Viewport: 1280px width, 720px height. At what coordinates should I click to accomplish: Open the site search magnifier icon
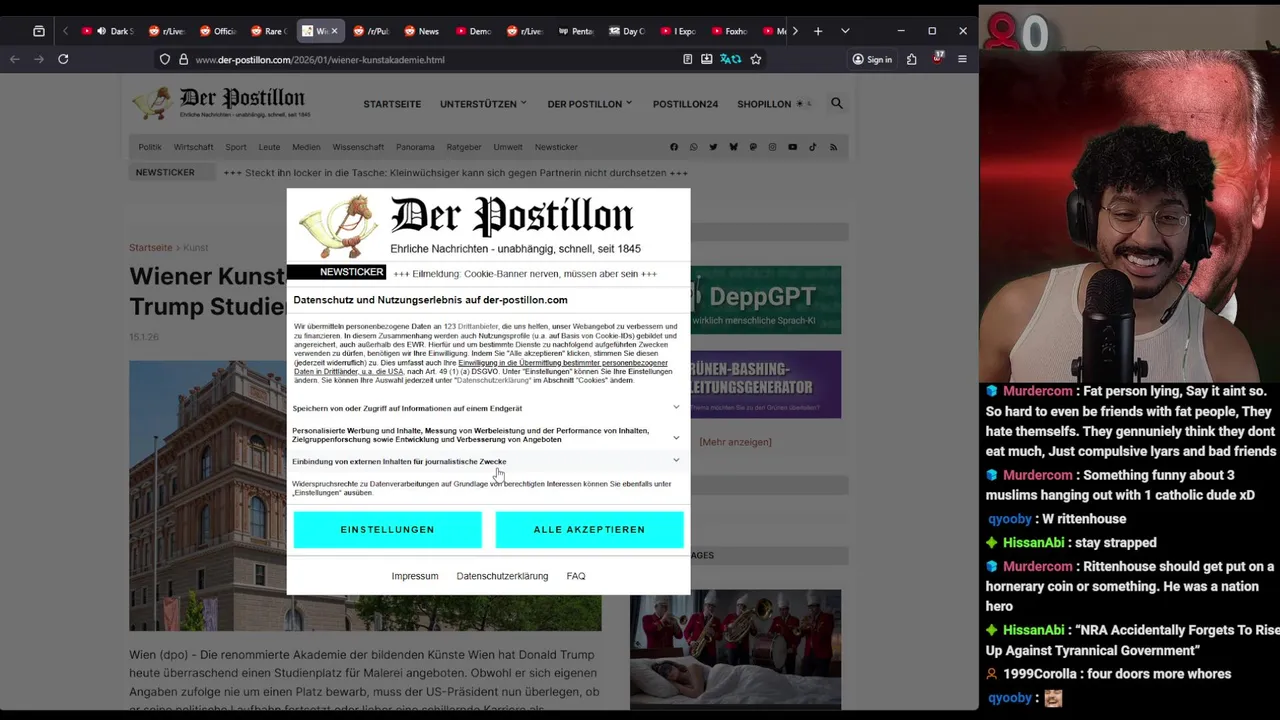click(837, 103)
